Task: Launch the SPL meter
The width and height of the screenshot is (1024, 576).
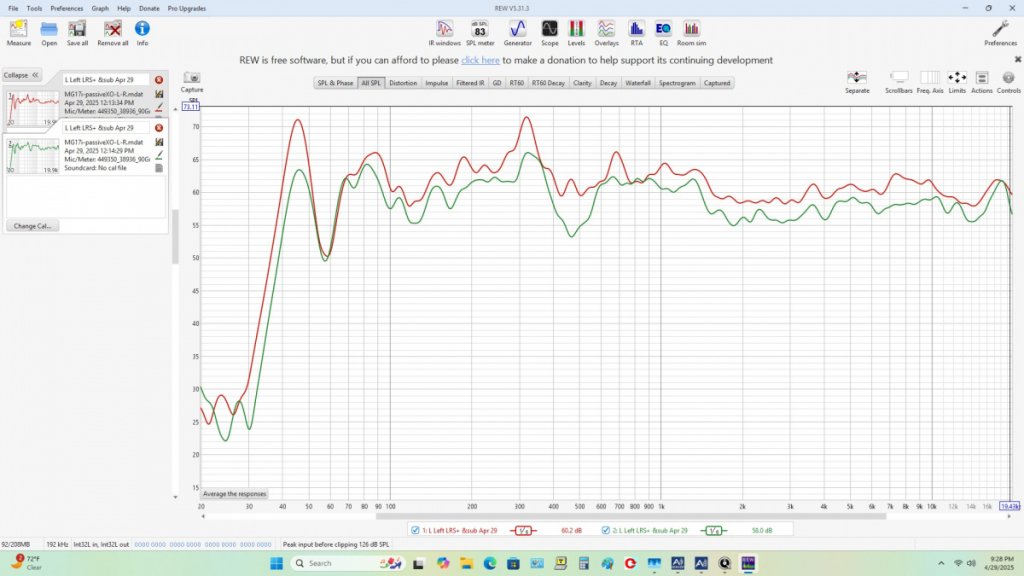Action: point(480,33)
